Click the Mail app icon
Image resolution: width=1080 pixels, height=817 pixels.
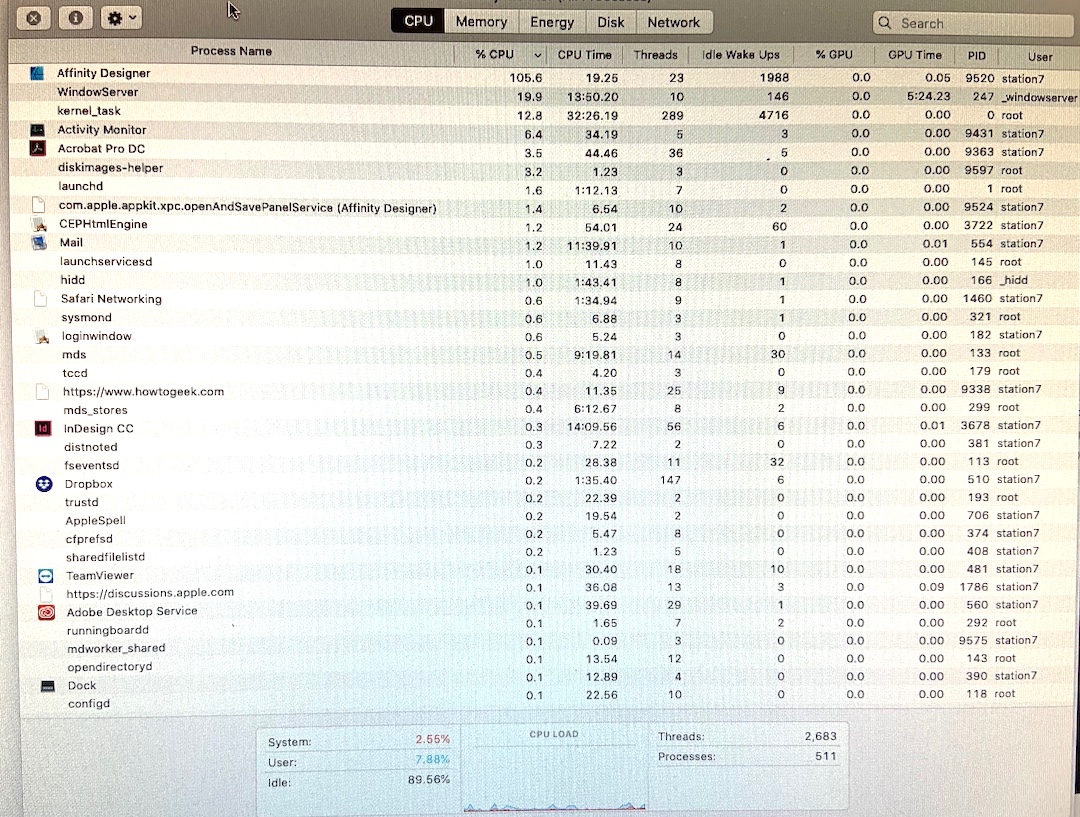[39, 242]
